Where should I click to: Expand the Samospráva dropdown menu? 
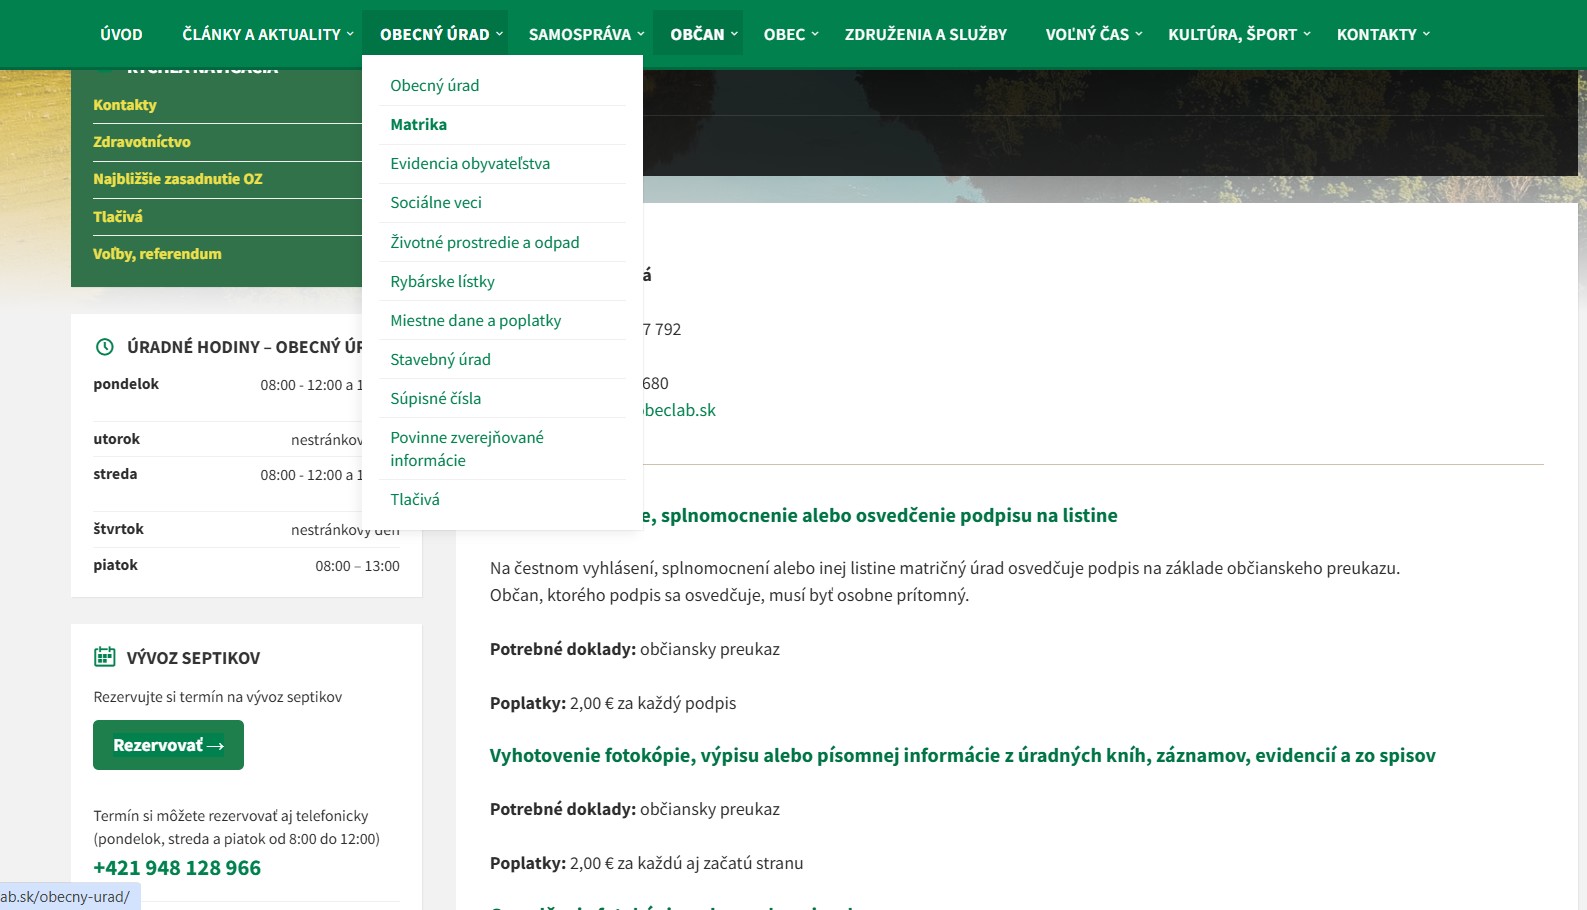(x=586, y=34)
